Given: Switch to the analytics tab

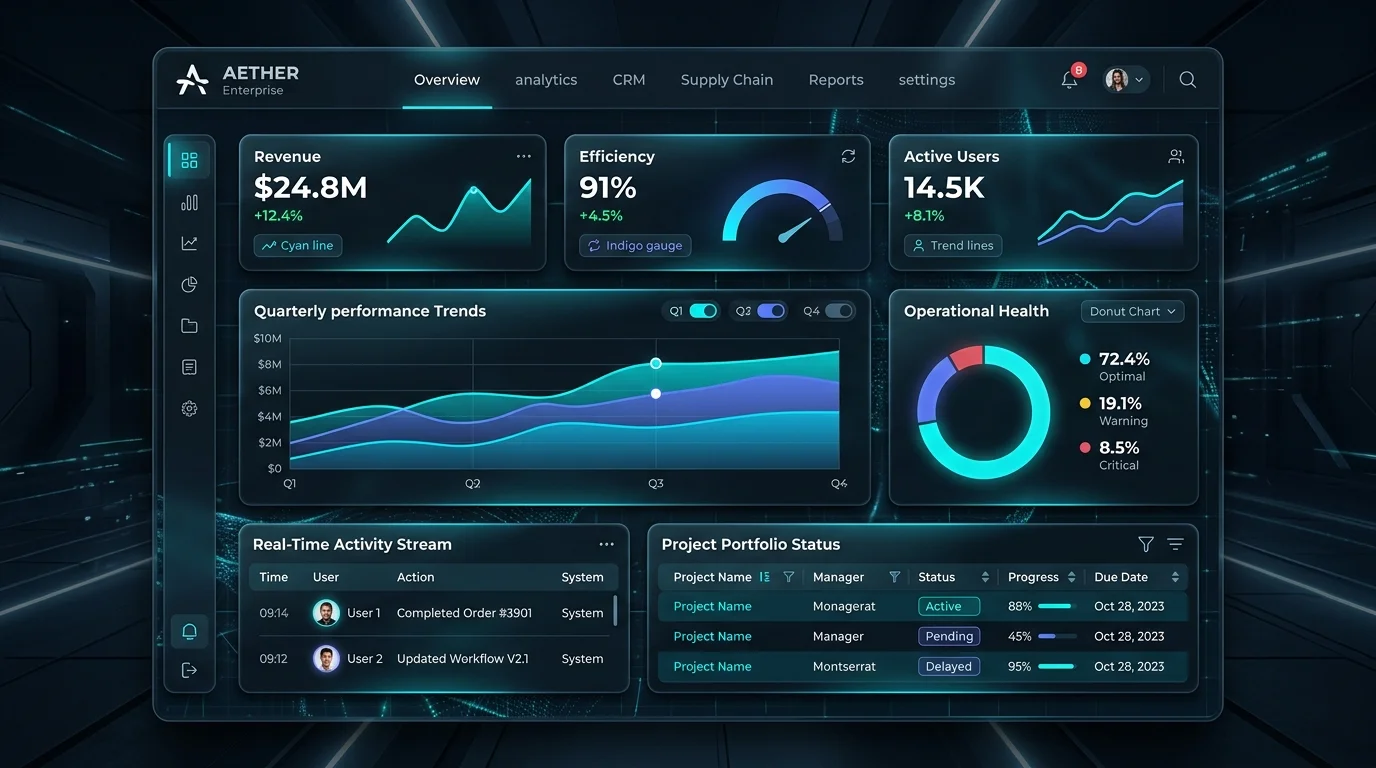Looking at the screenshot, I should click(x=546, y=80).
